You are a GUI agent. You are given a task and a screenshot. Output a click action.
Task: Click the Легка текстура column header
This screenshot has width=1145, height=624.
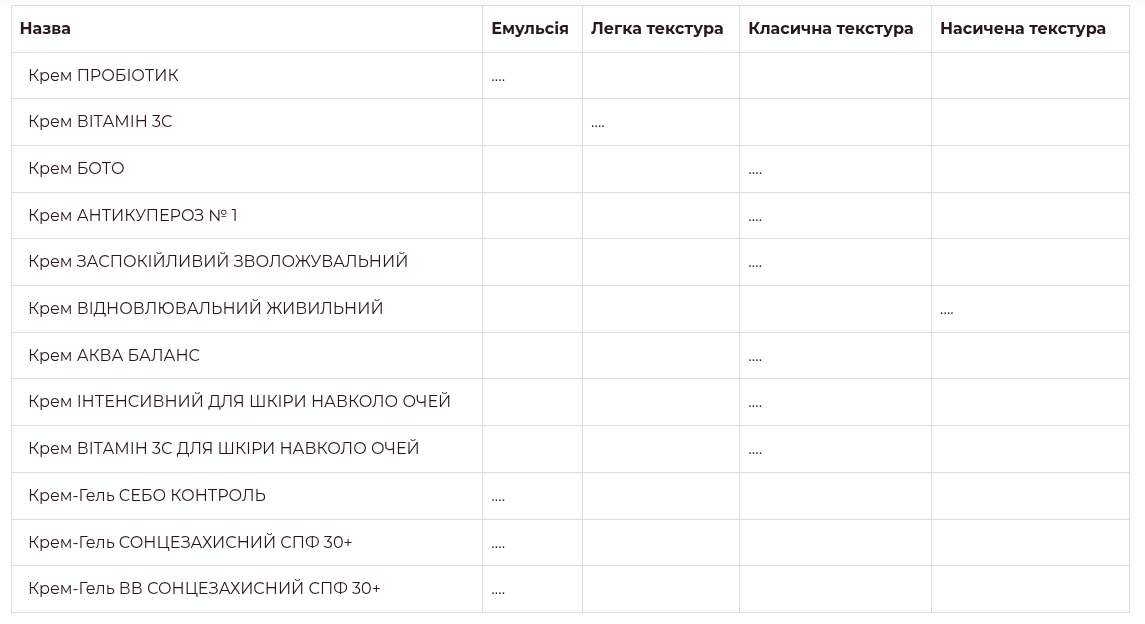(x=656, y=28)
